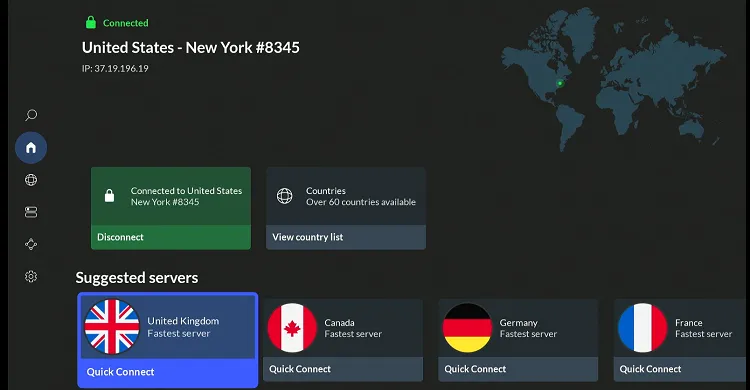Open the meshnet icon in the sidebar

click(x=31, y=244)
